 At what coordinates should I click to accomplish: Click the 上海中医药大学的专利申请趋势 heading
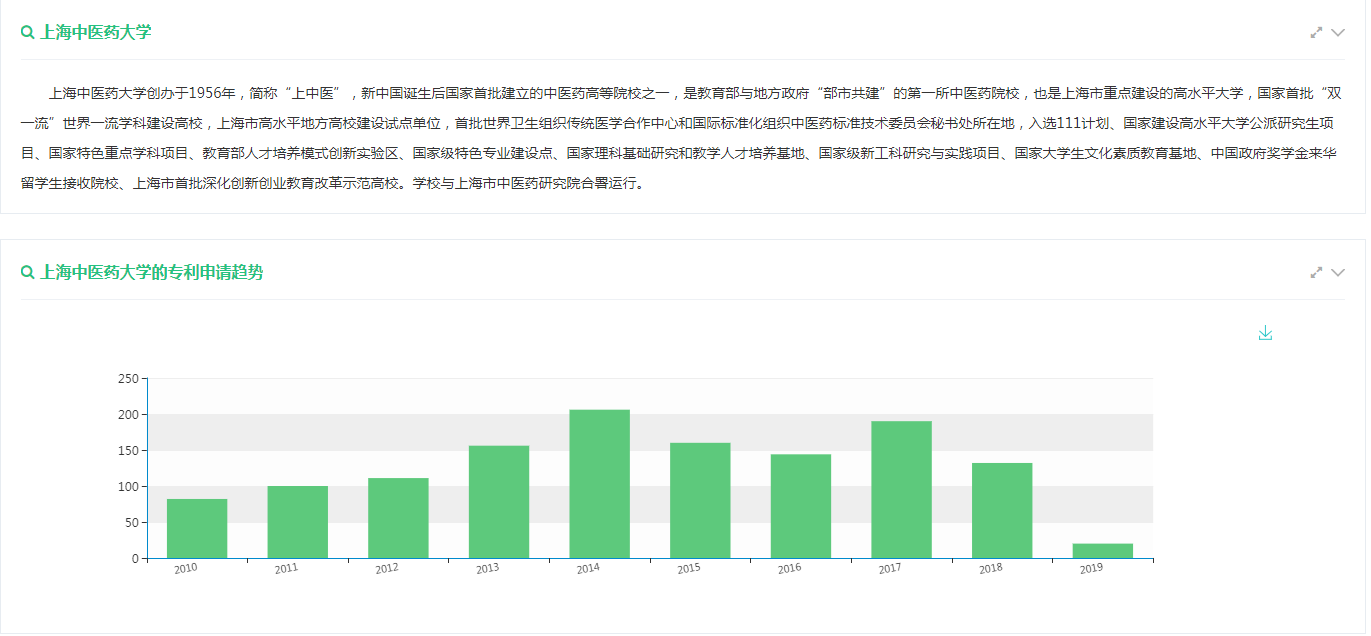click(152, 273)
